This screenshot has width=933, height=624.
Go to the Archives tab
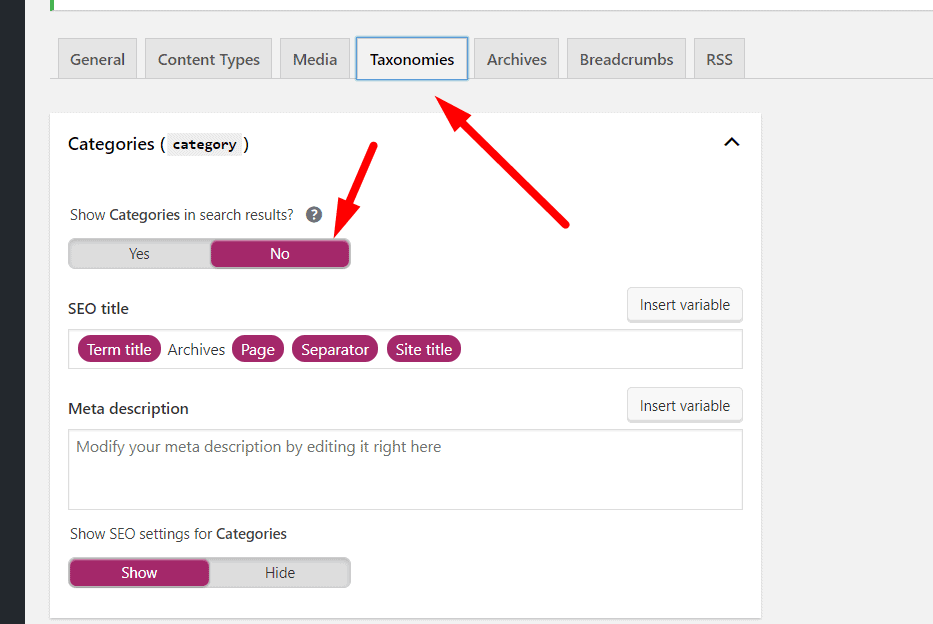pos(517,59)
